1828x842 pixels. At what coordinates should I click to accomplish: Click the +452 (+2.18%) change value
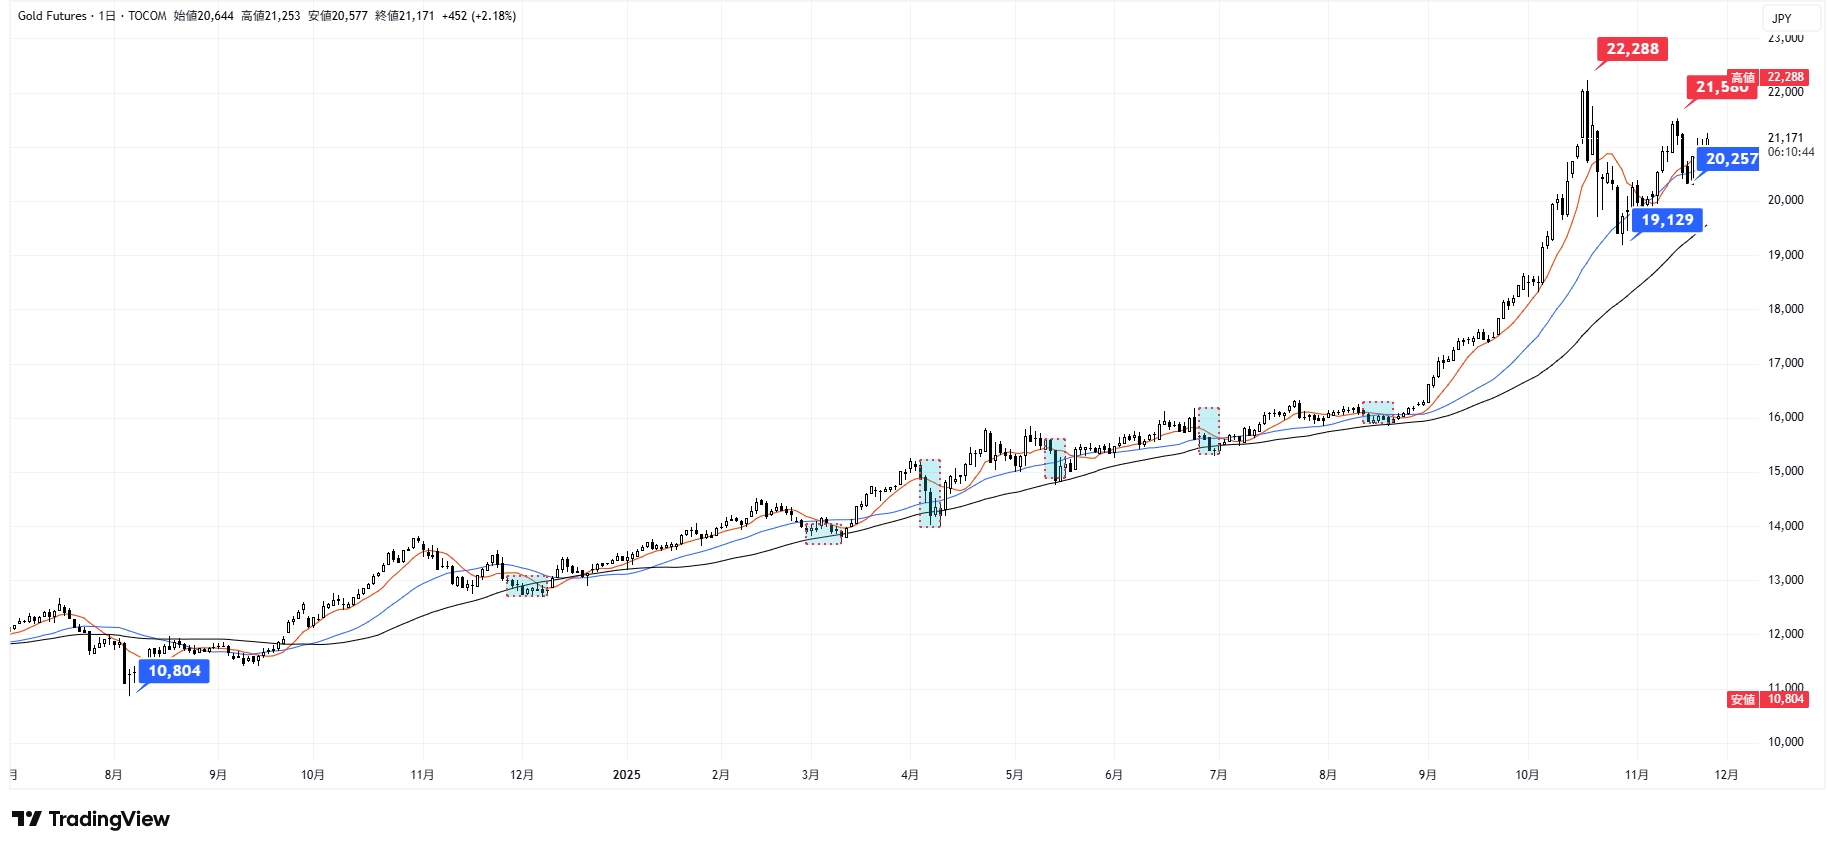point(479,16)
